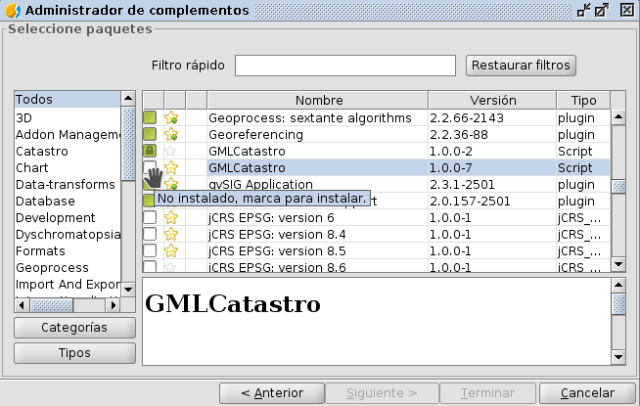Click the star icon of Geoprocess: sextante algorithms
The image size is (640, 406).
click(x=171, y=118)
